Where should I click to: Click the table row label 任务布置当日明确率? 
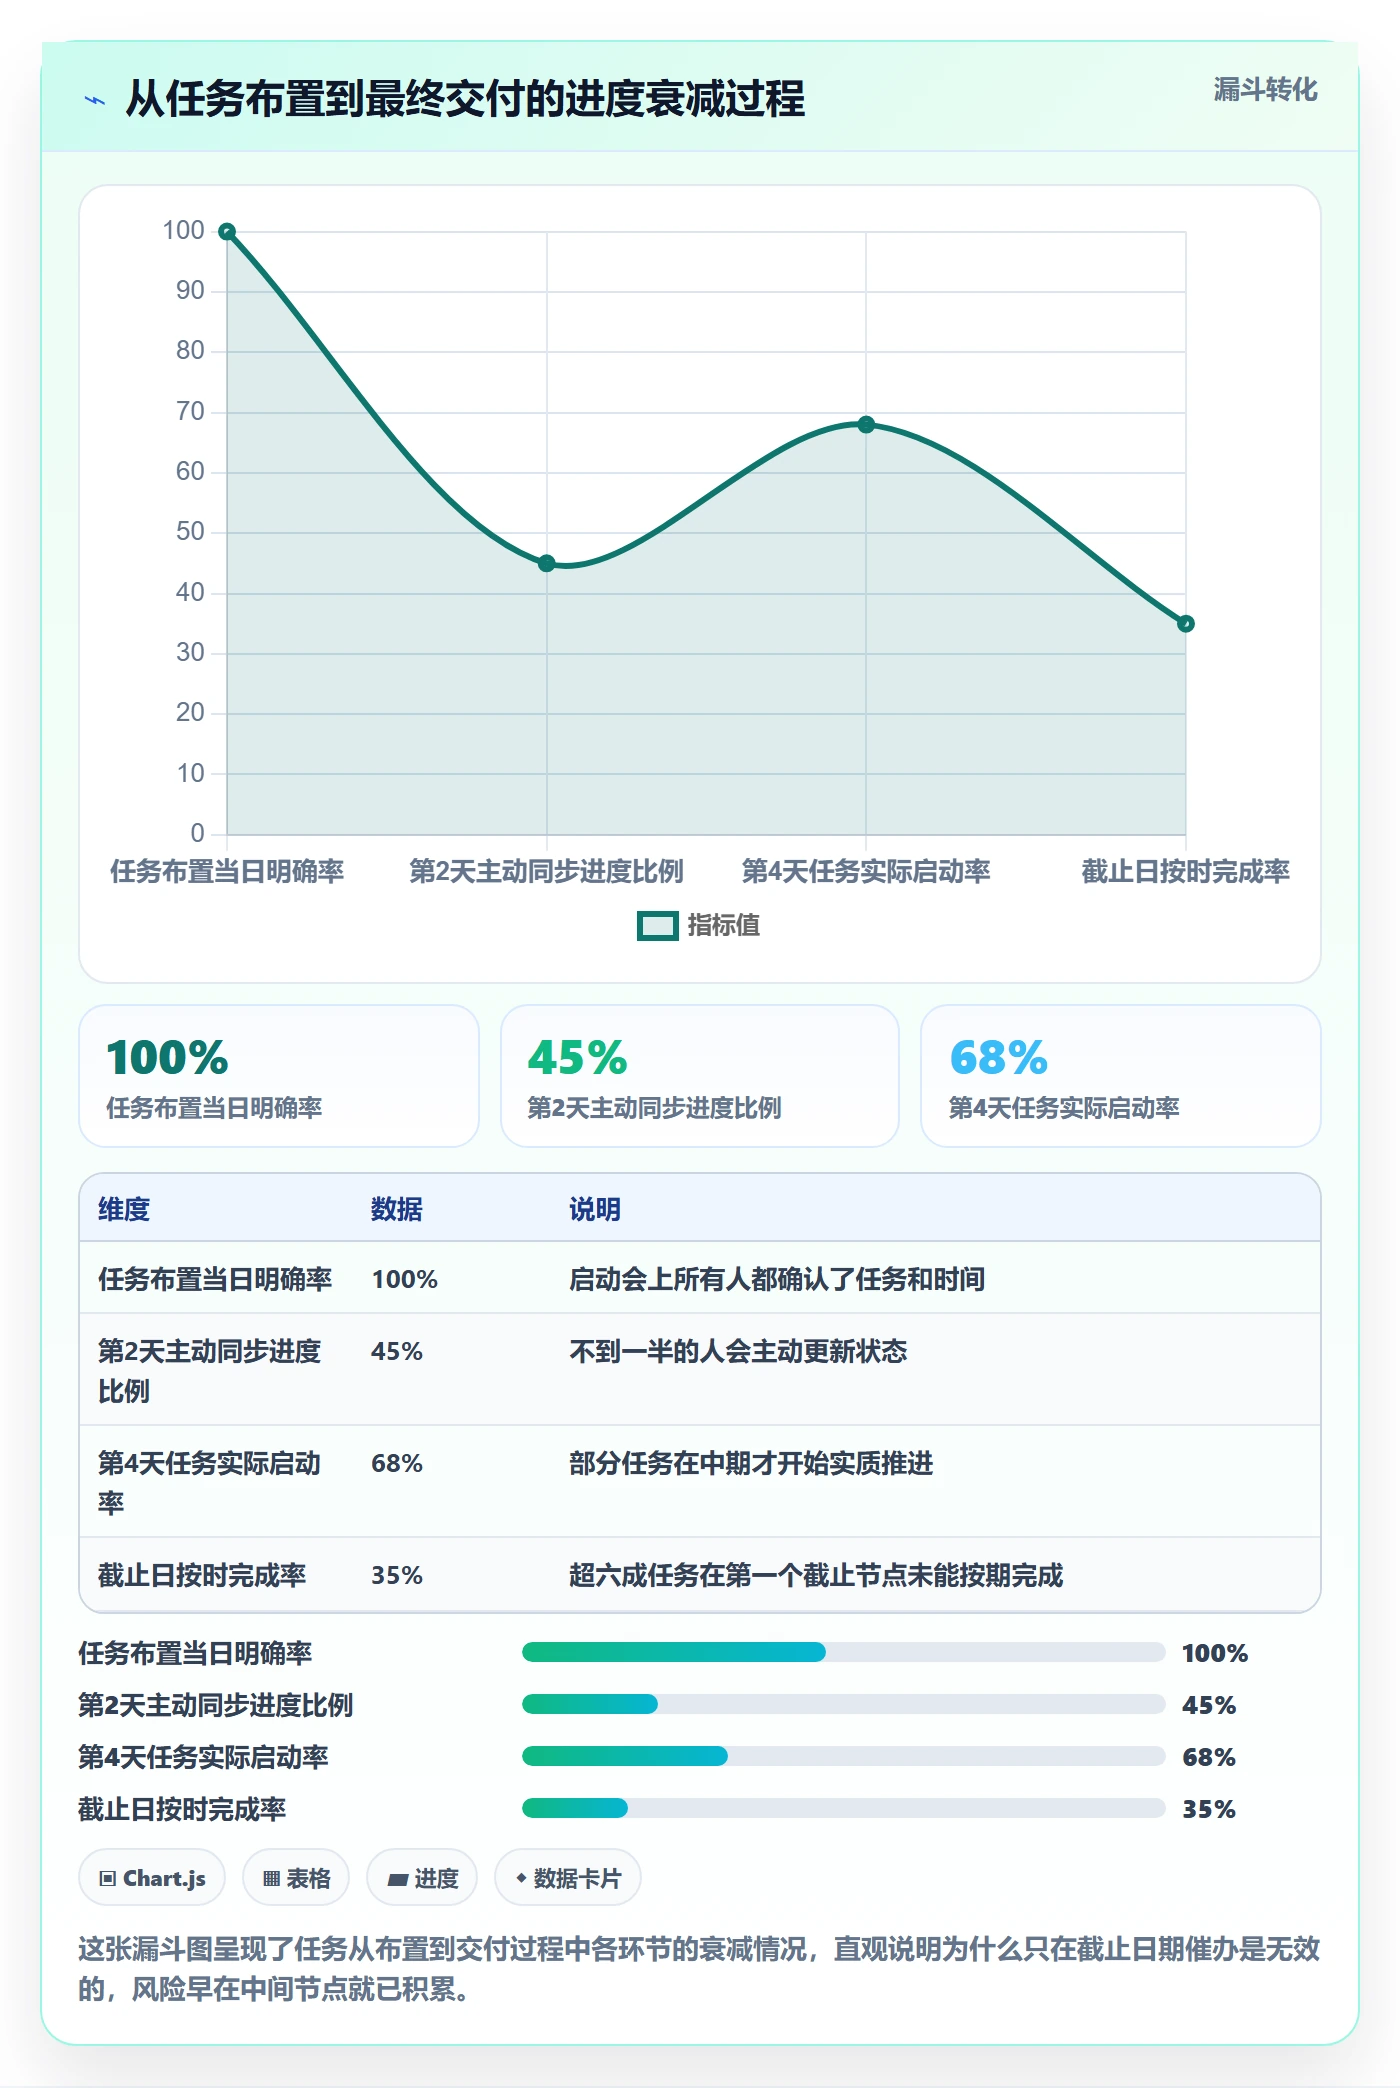pos(215,1279)
